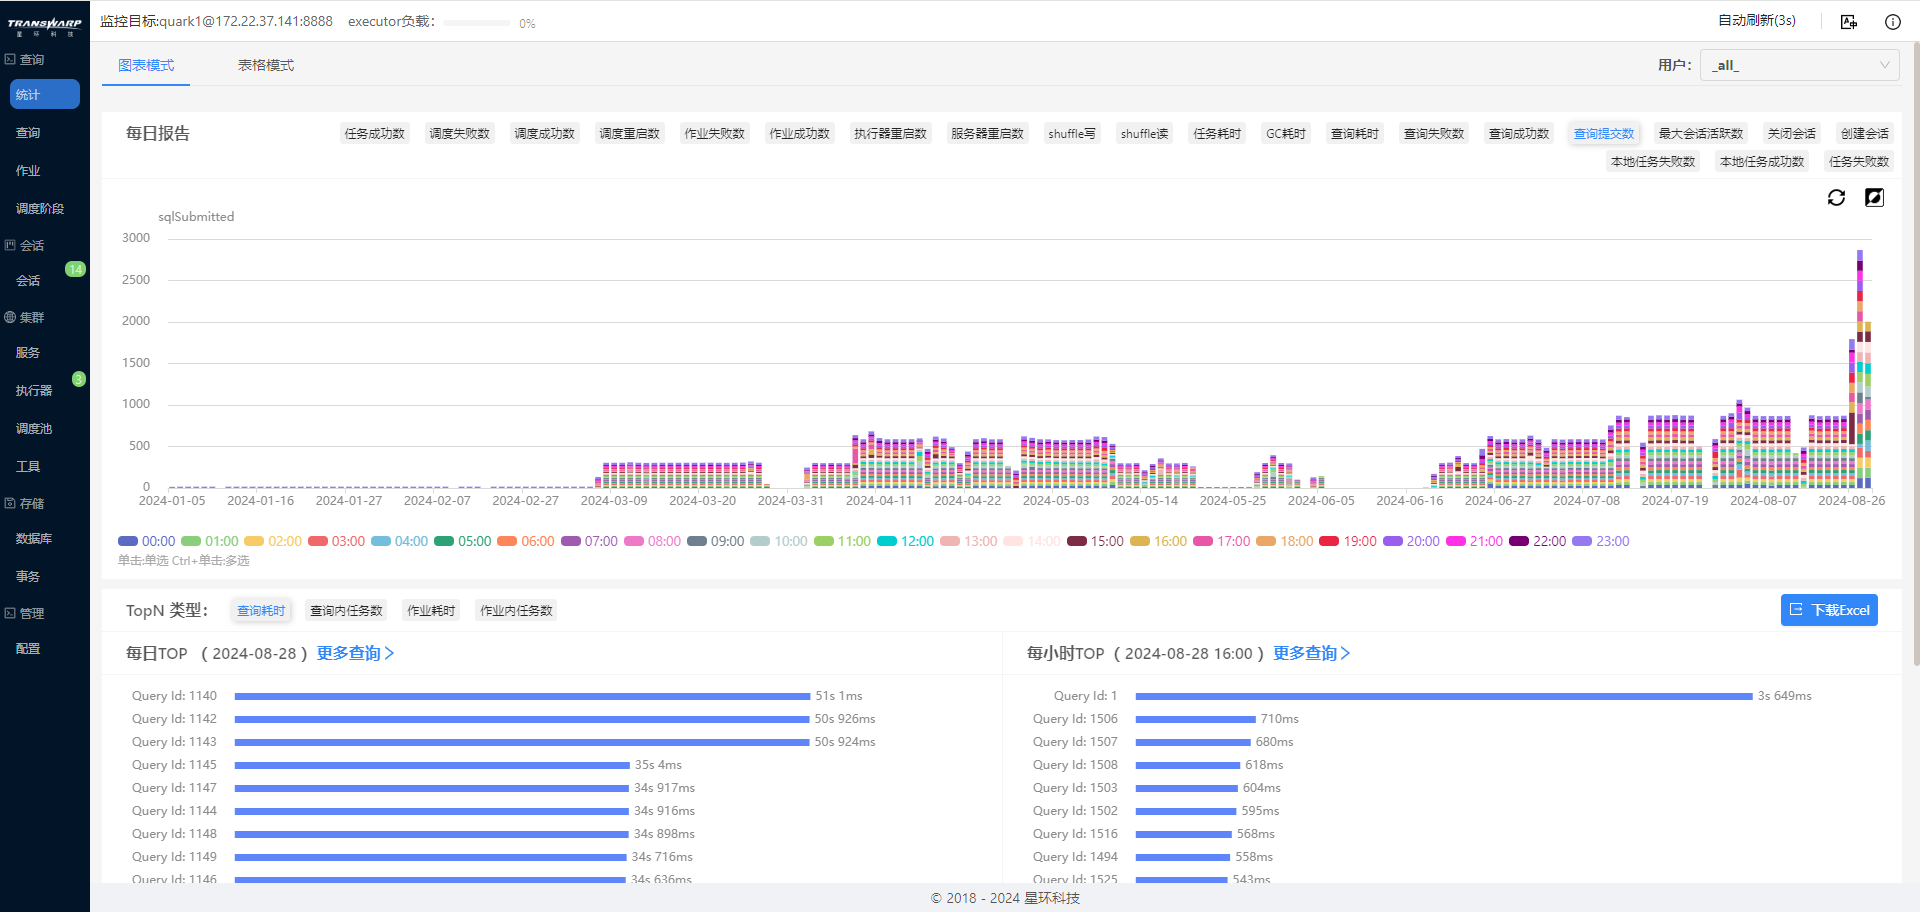Open 事务 in the sidebar

28,577
